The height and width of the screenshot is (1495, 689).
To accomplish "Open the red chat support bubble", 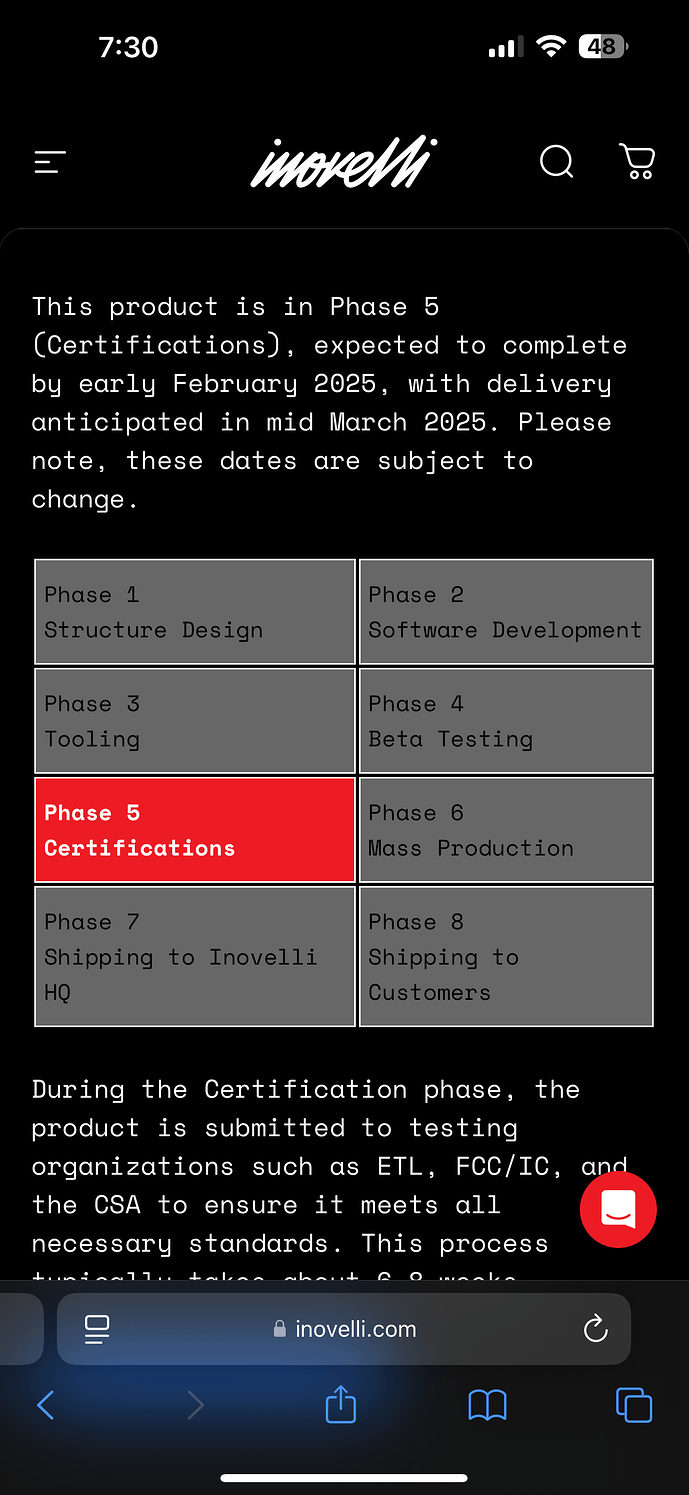I will 618,1210.
